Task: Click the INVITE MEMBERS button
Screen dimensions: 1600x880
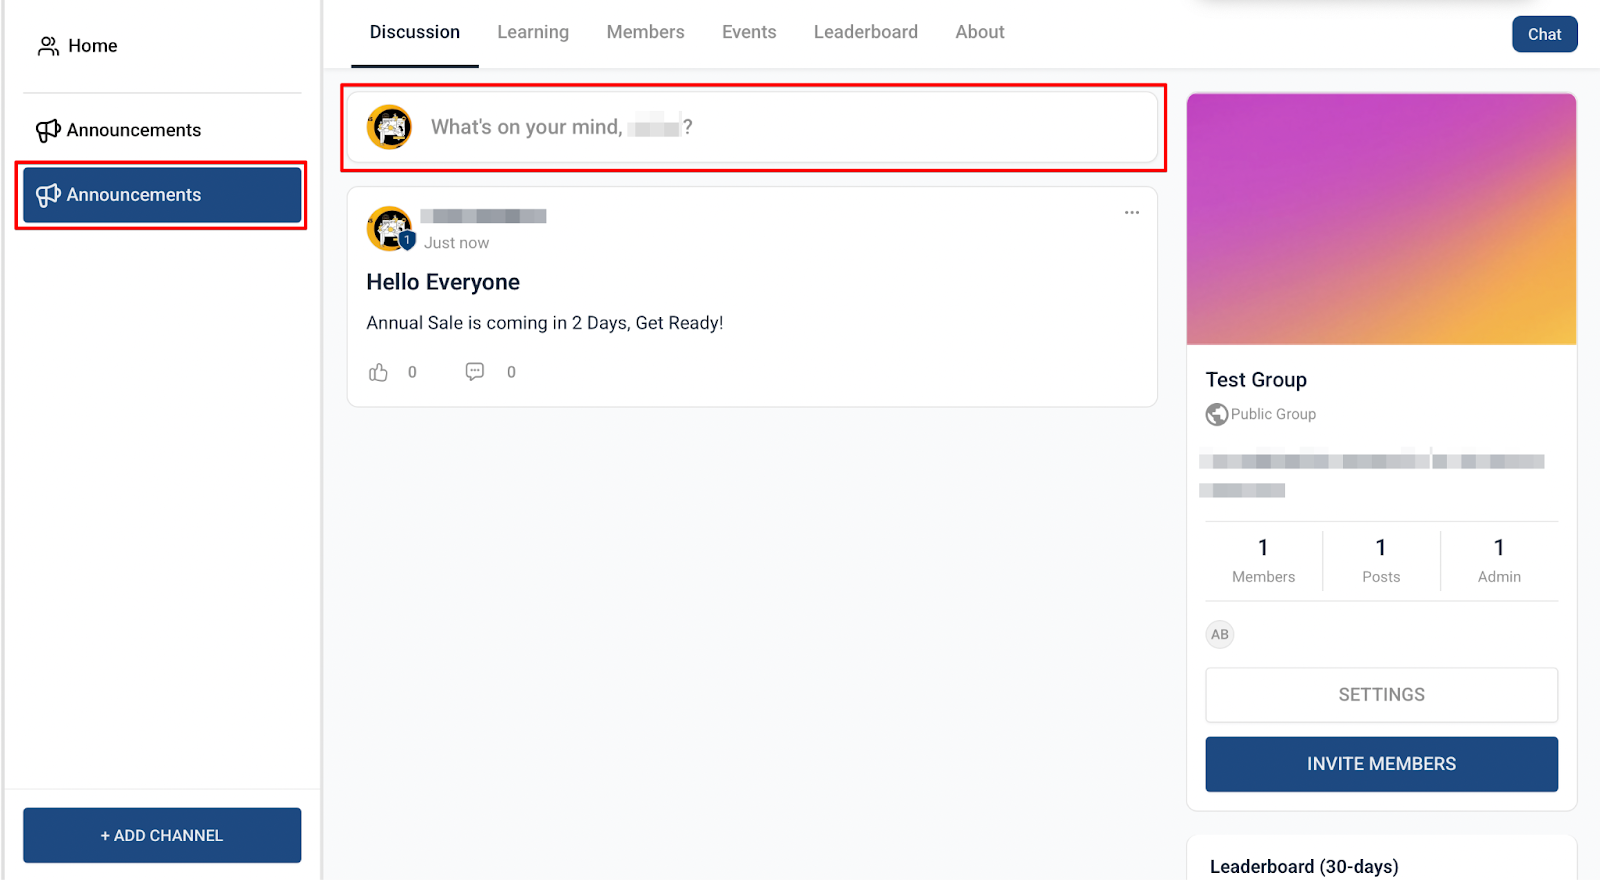Action: pos(1381,764)
